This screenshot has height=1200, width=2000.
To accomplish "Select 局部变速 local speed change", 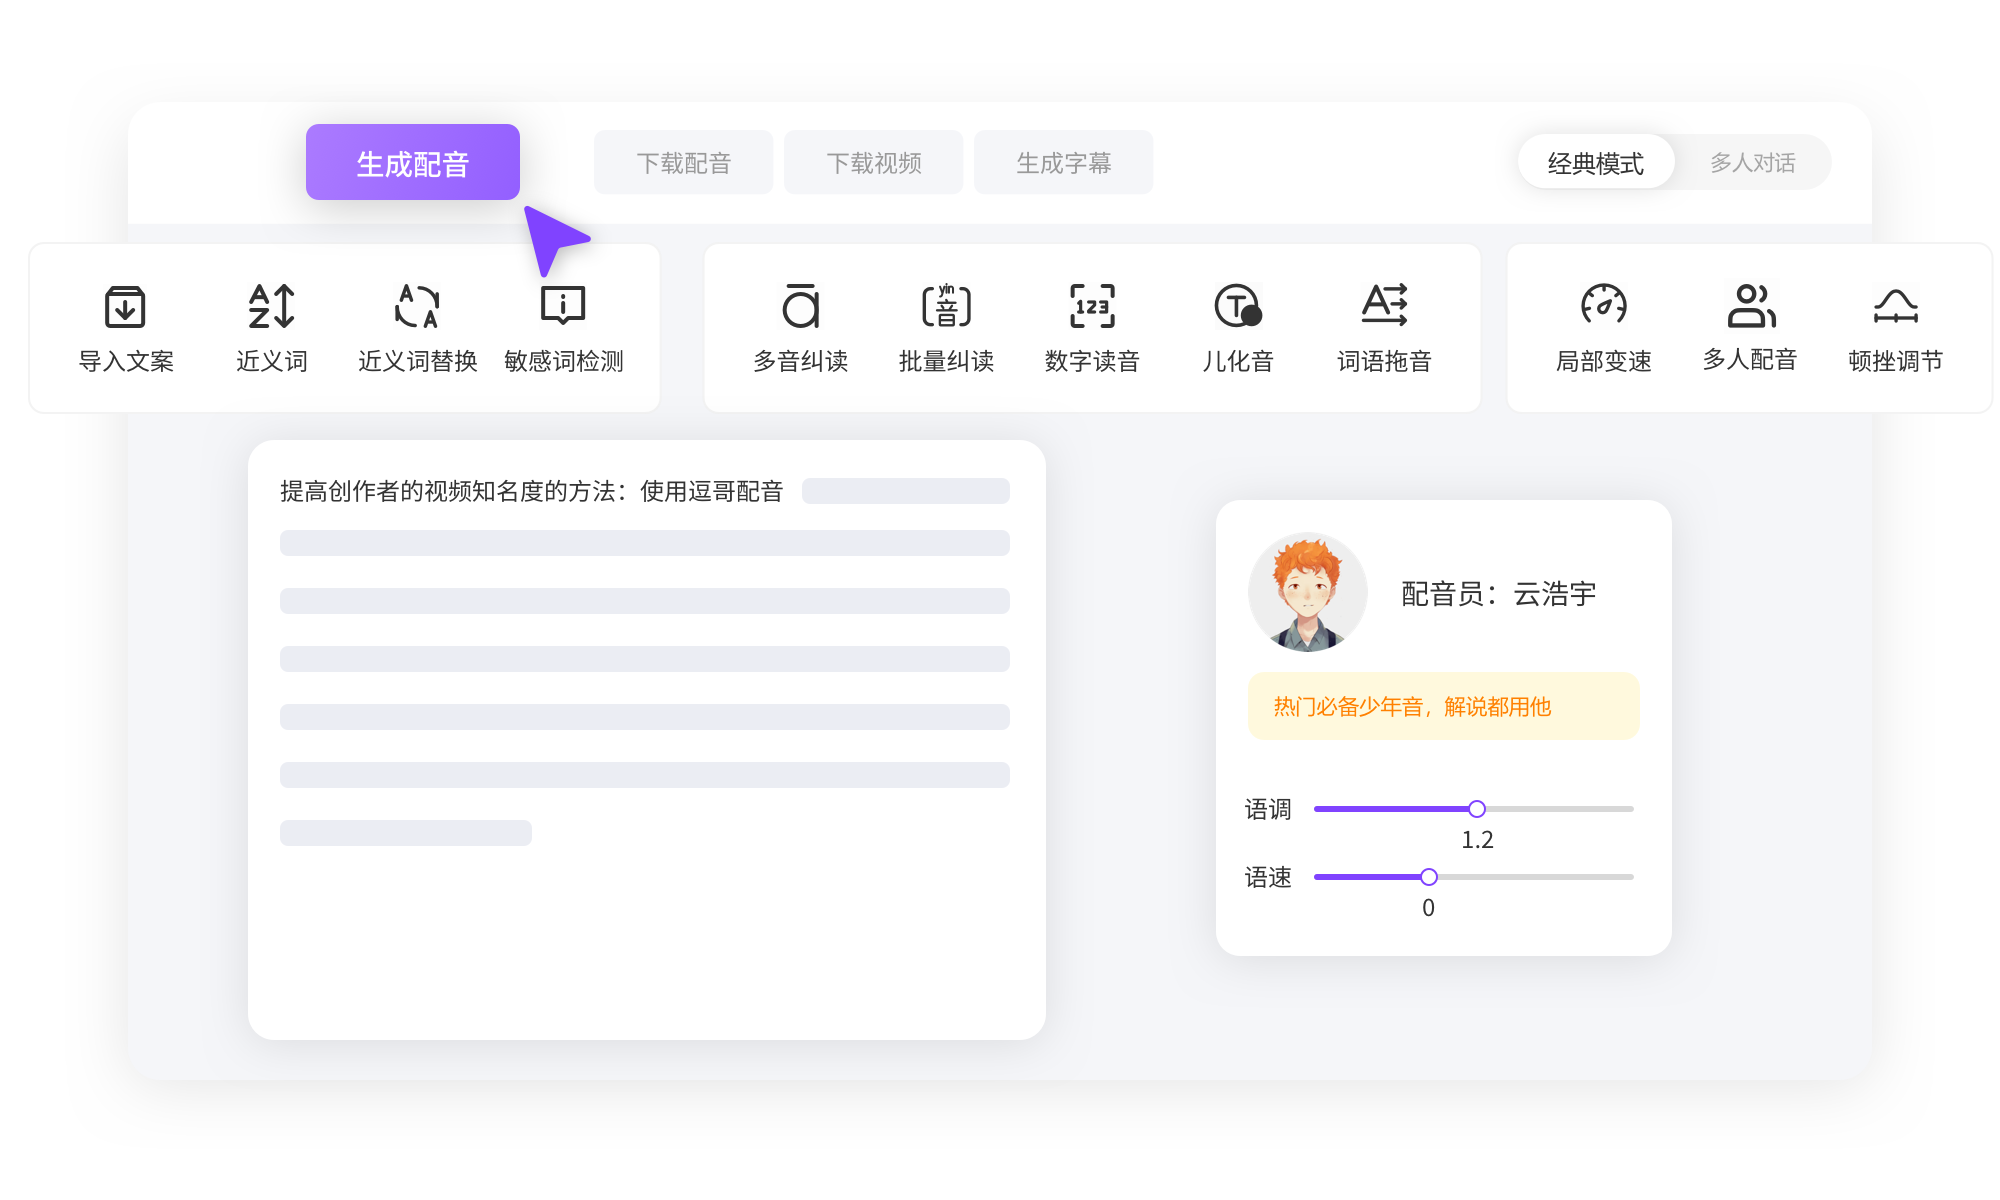I will click(x=1602, y=327).
